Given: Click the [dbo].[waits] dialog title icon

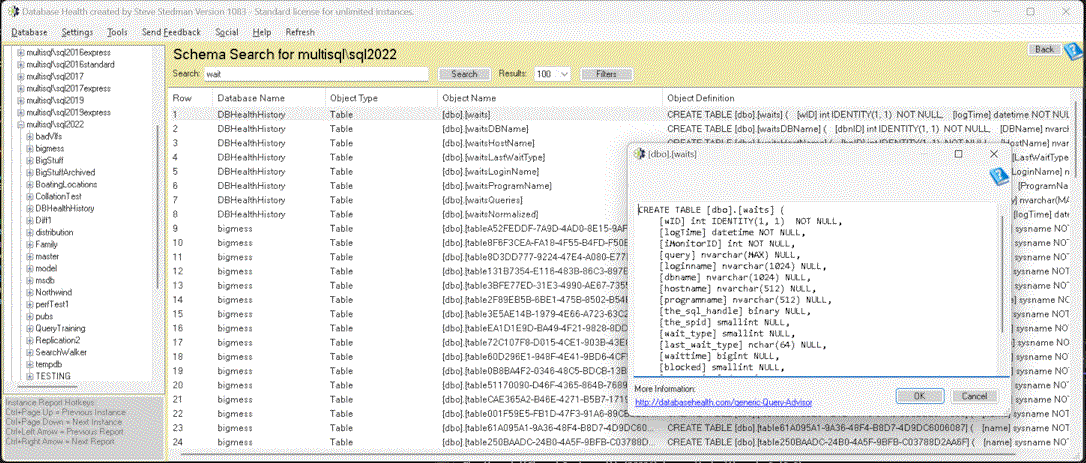Looking at the screenshot, I should point(639,153).
